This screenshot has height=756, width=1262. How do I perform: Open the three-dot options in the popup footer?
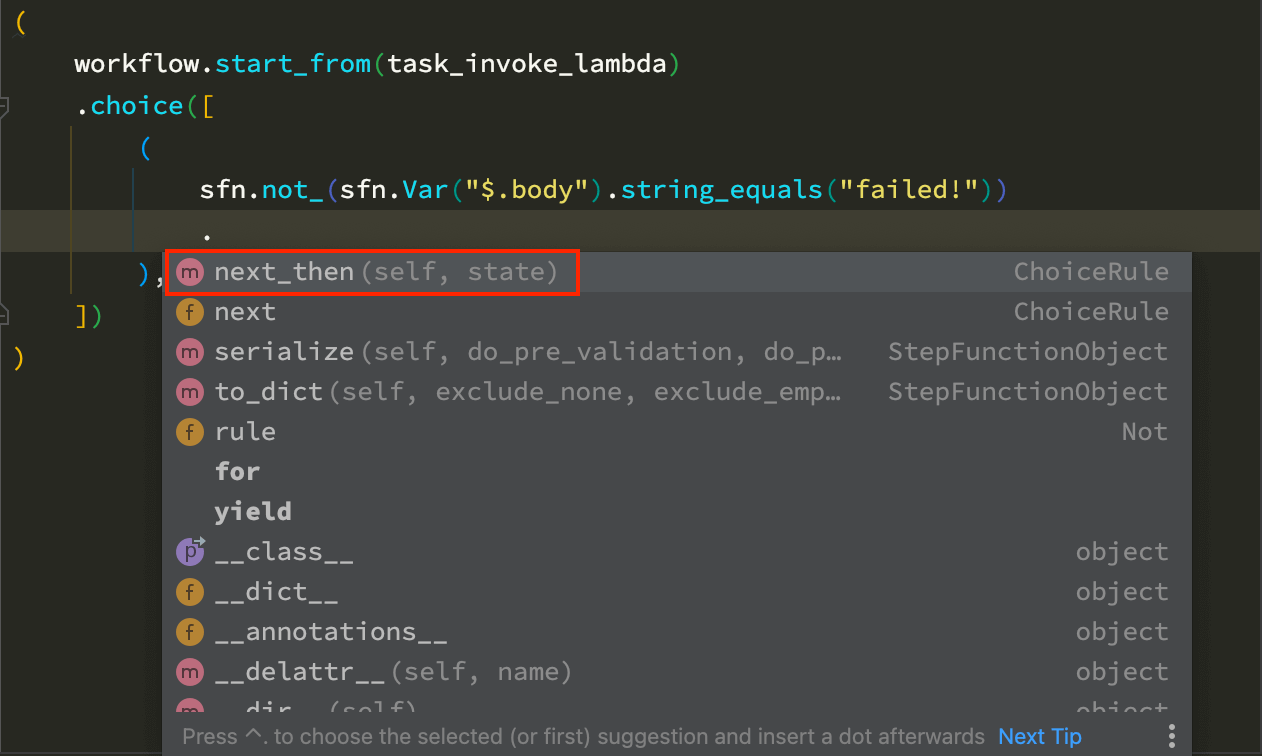[x=1171, y=737]
